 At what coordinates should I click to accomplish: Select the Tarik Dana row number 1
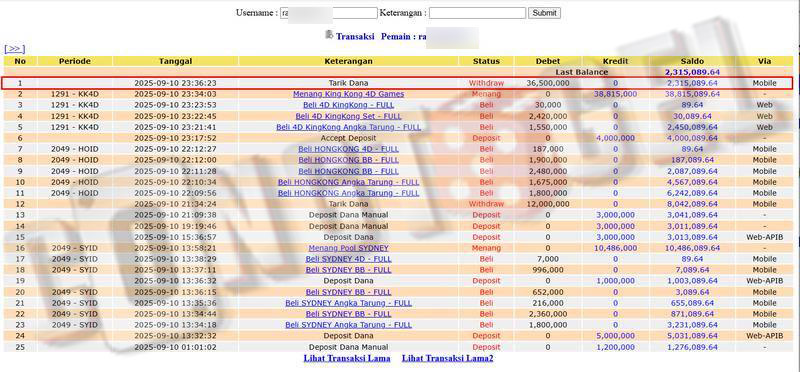coord(397,83)
